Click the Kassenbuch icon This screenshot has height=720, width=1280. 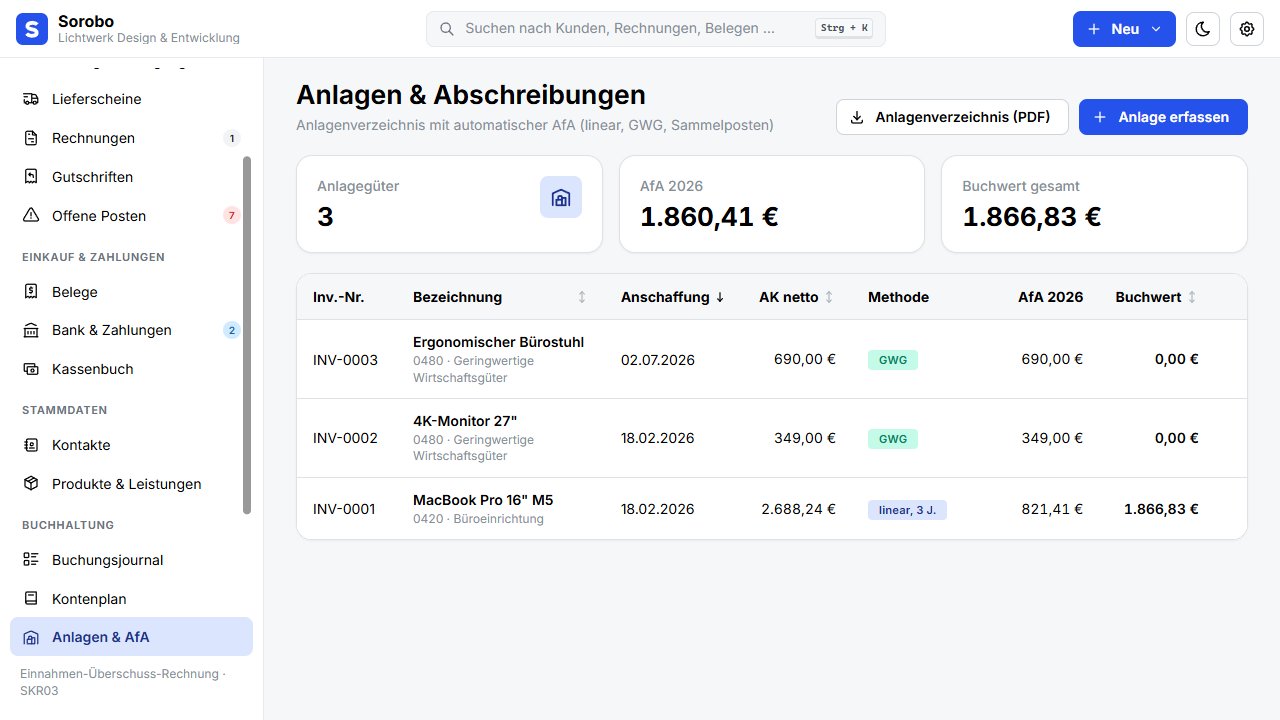[x=31, y=369]
